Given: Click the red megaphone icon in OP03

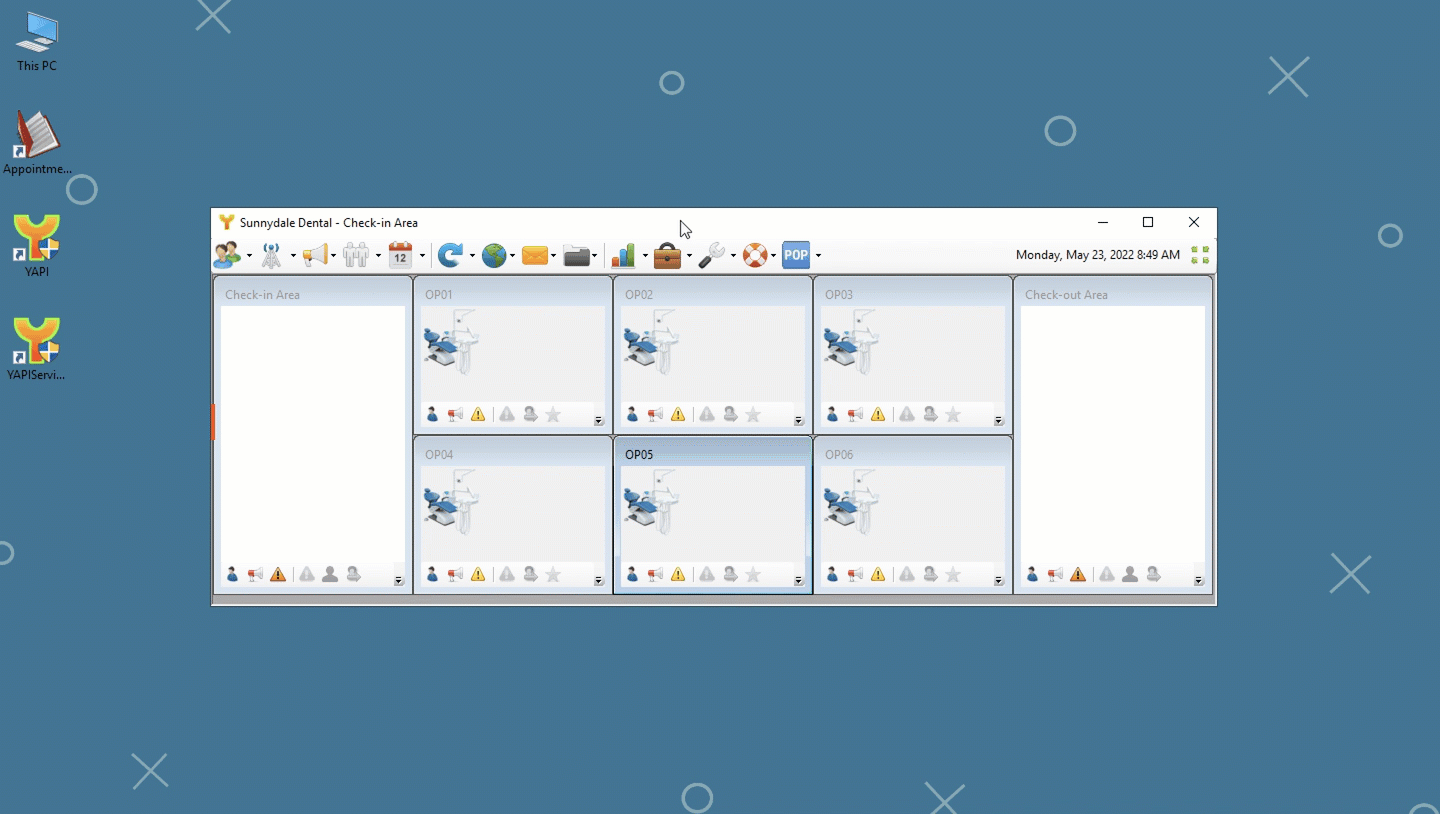Looking at the screenshot, I should pos(855,414).
